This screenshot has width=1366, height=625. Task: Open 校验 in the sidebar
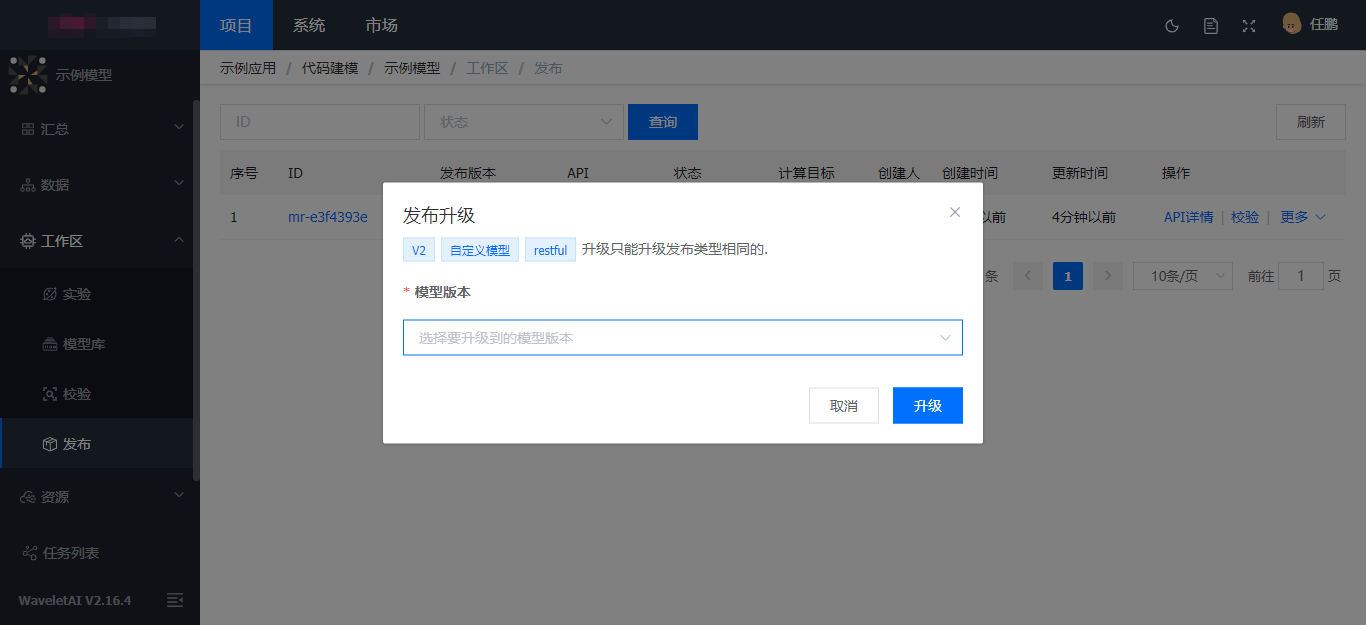click(x=77, y=394)
